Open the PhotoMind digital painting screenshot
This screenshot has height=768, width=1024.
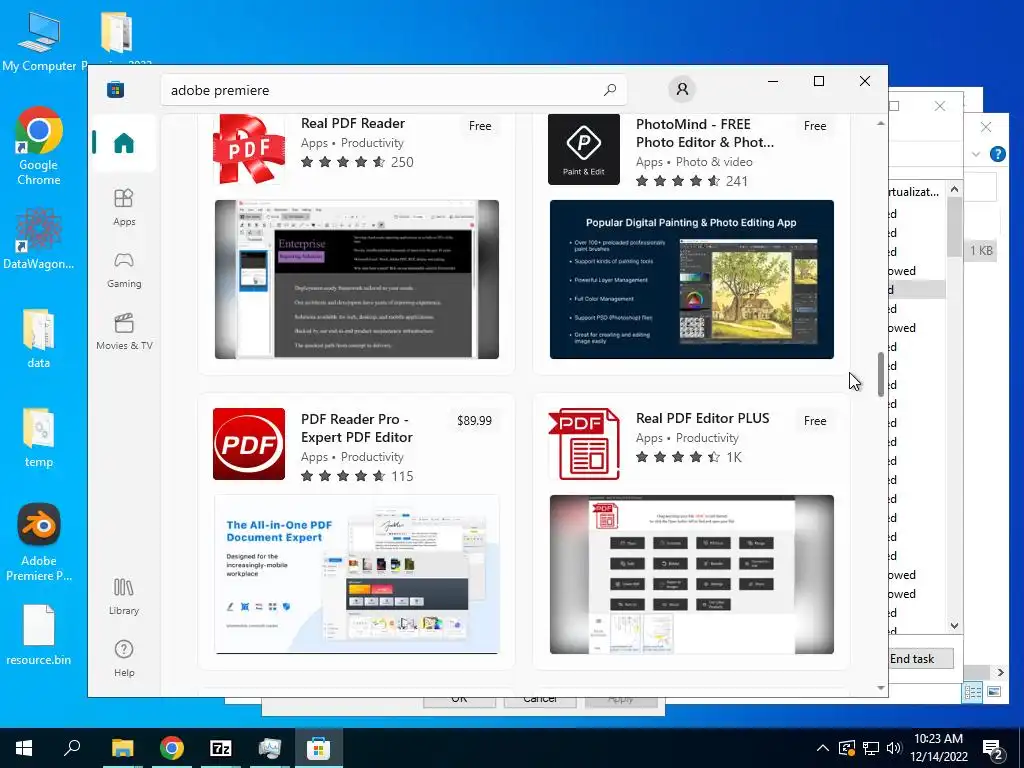pyautogui.click(x=692, y=280)
